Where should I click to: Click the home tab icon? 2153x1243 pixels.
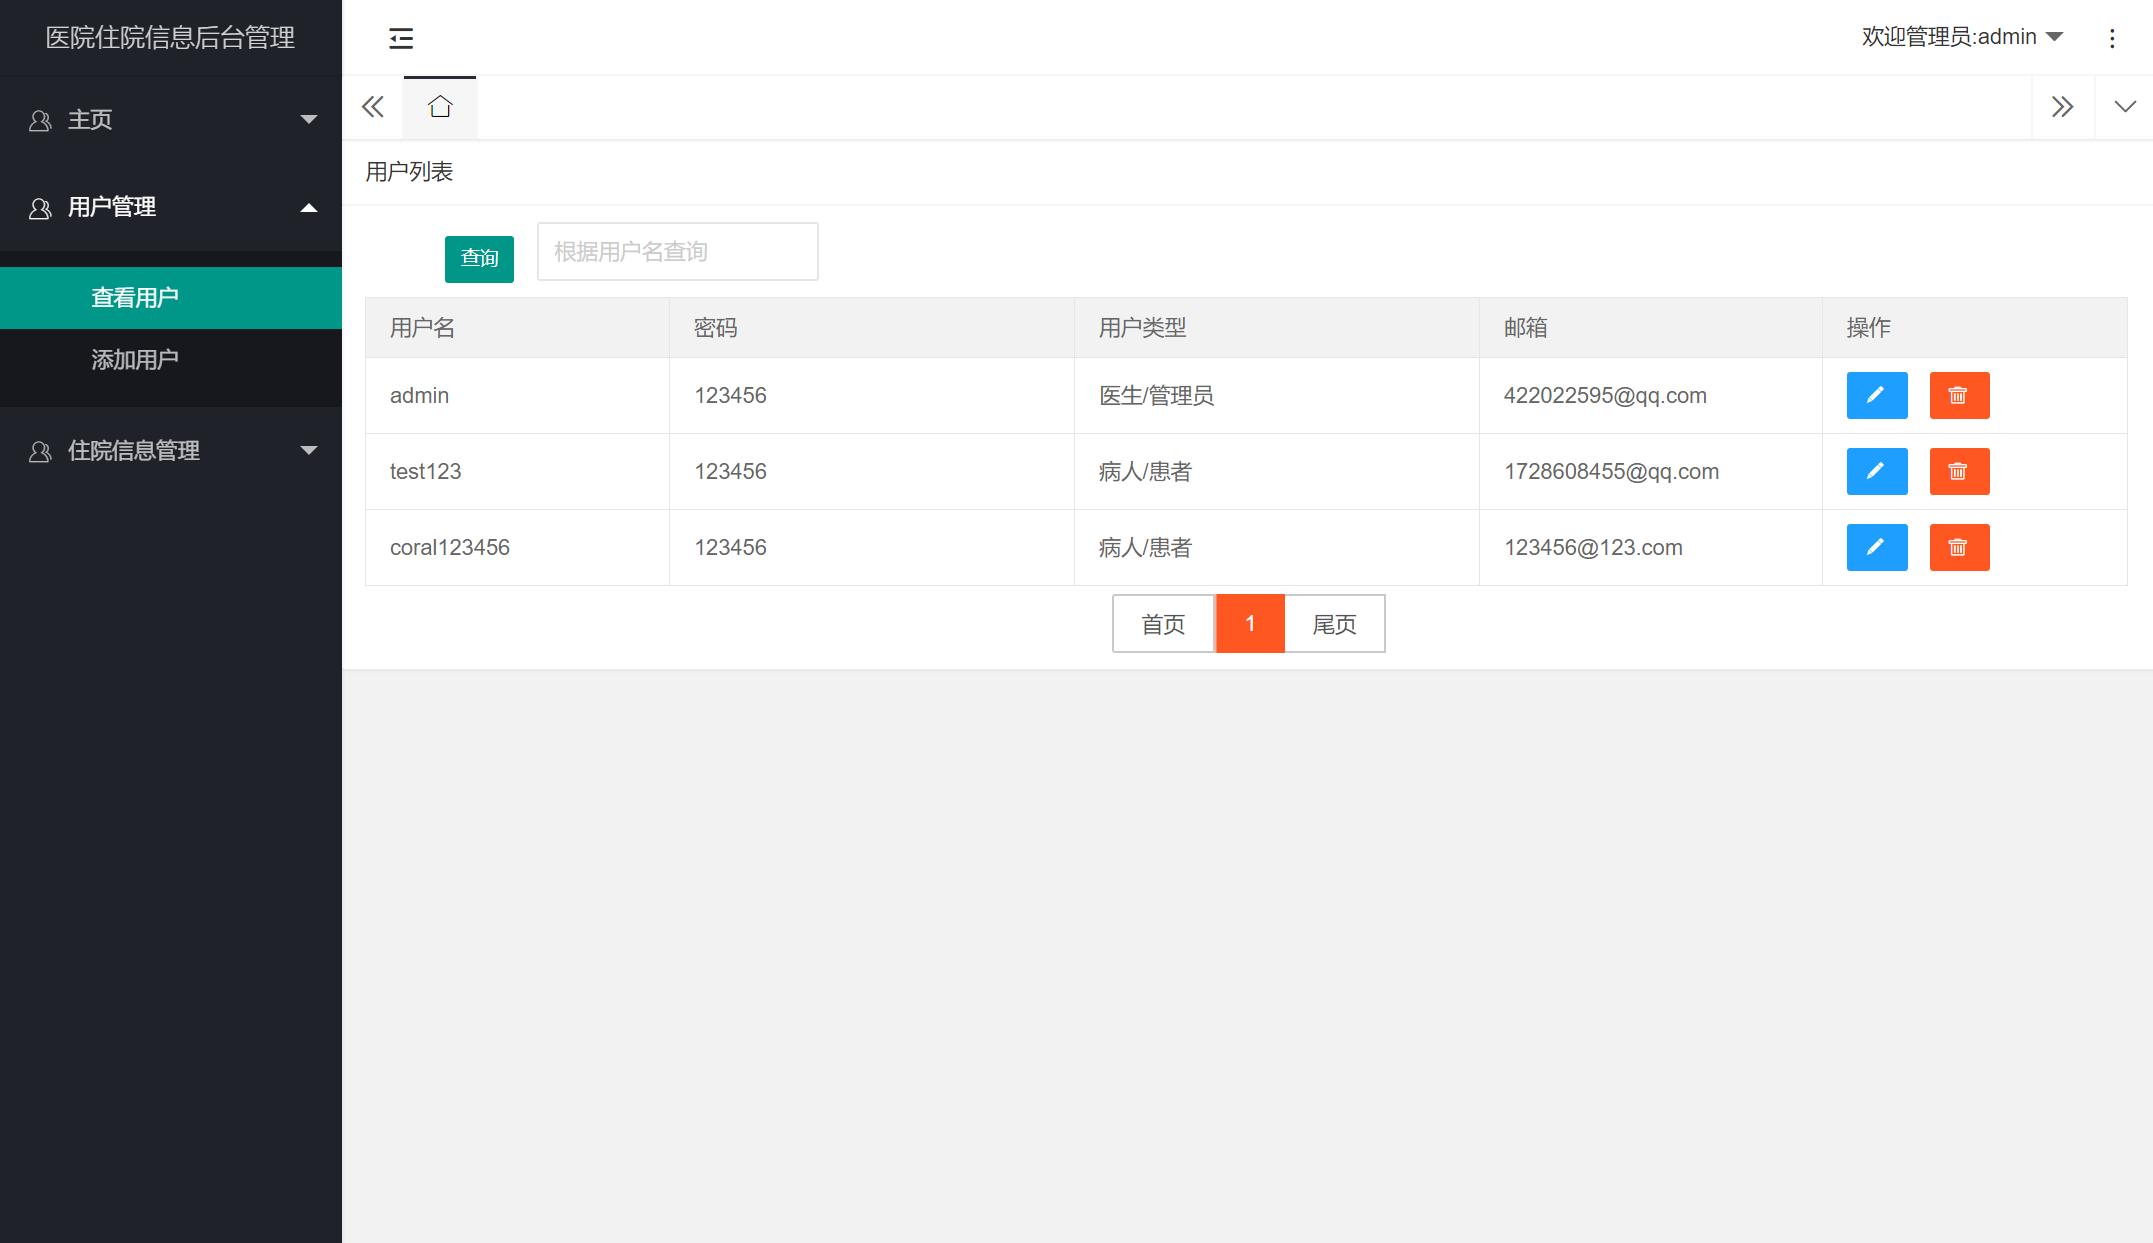click(440, 107)
